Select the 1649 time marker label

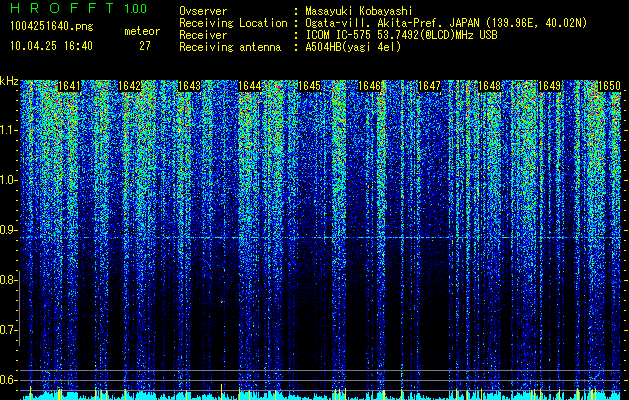549,86
